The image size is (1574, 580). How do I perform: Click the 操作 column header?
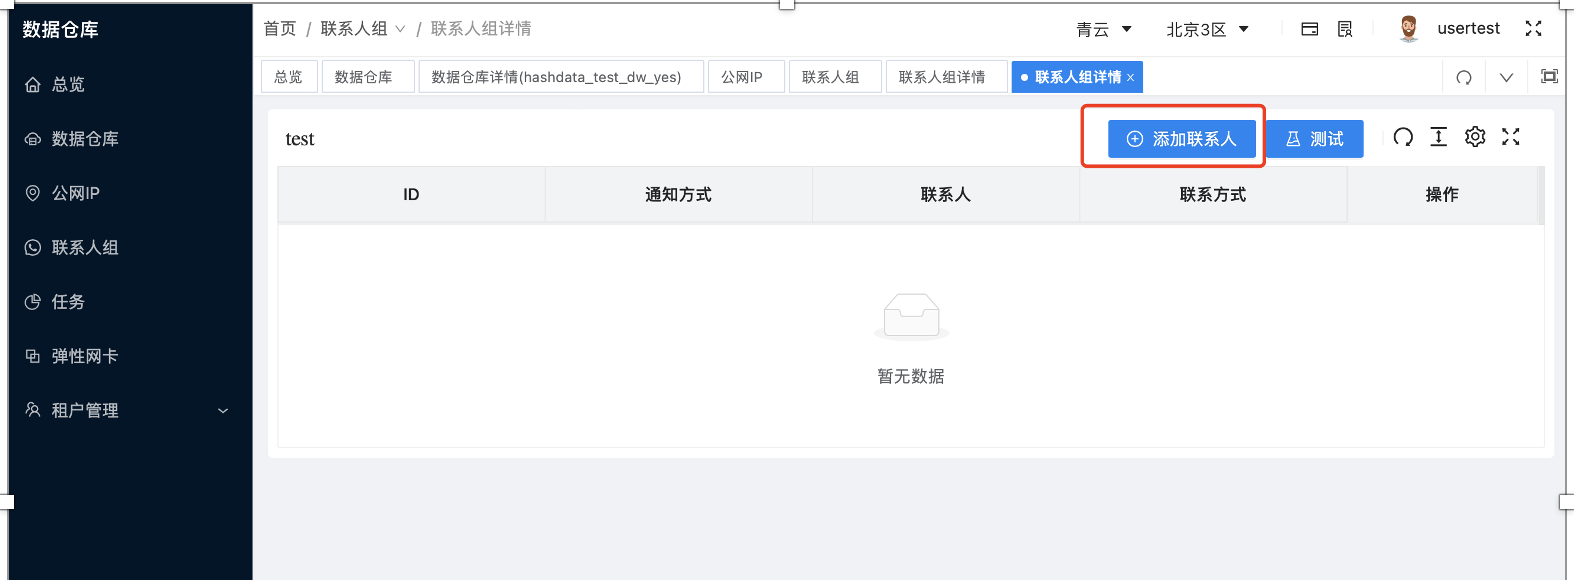[1442, 195]
